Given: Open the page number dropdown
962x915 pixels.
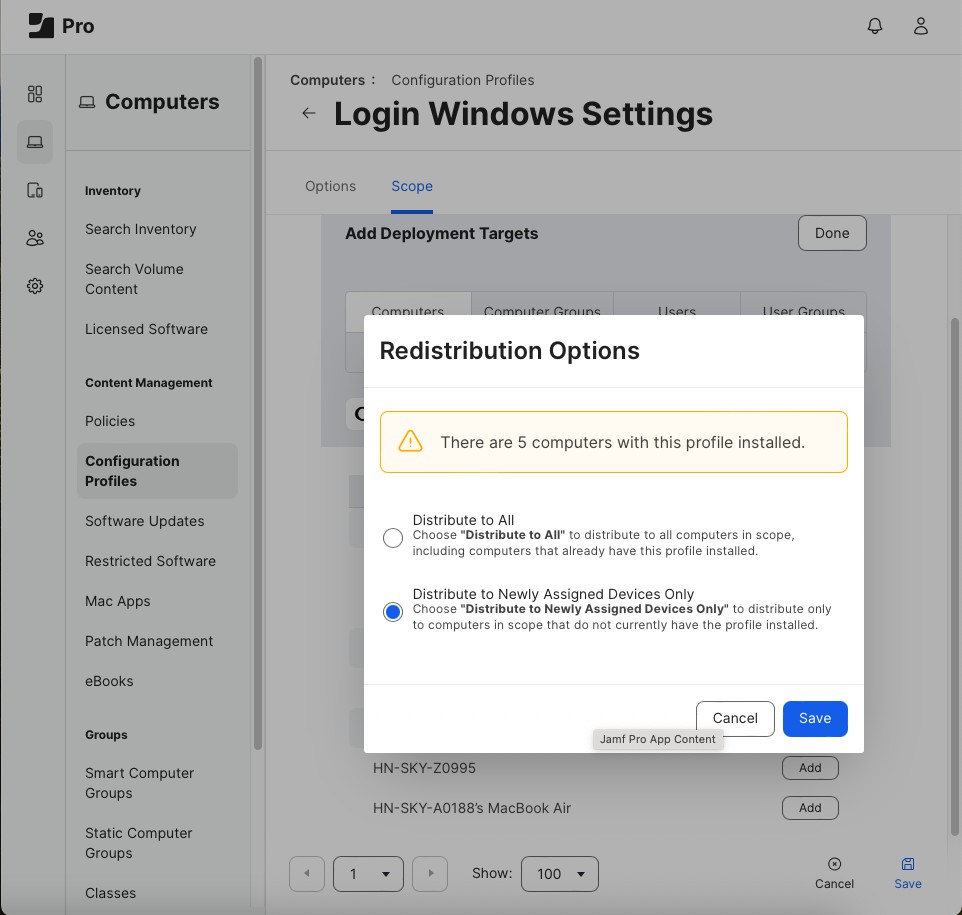Looking at the screenshot, I should 368,874.
